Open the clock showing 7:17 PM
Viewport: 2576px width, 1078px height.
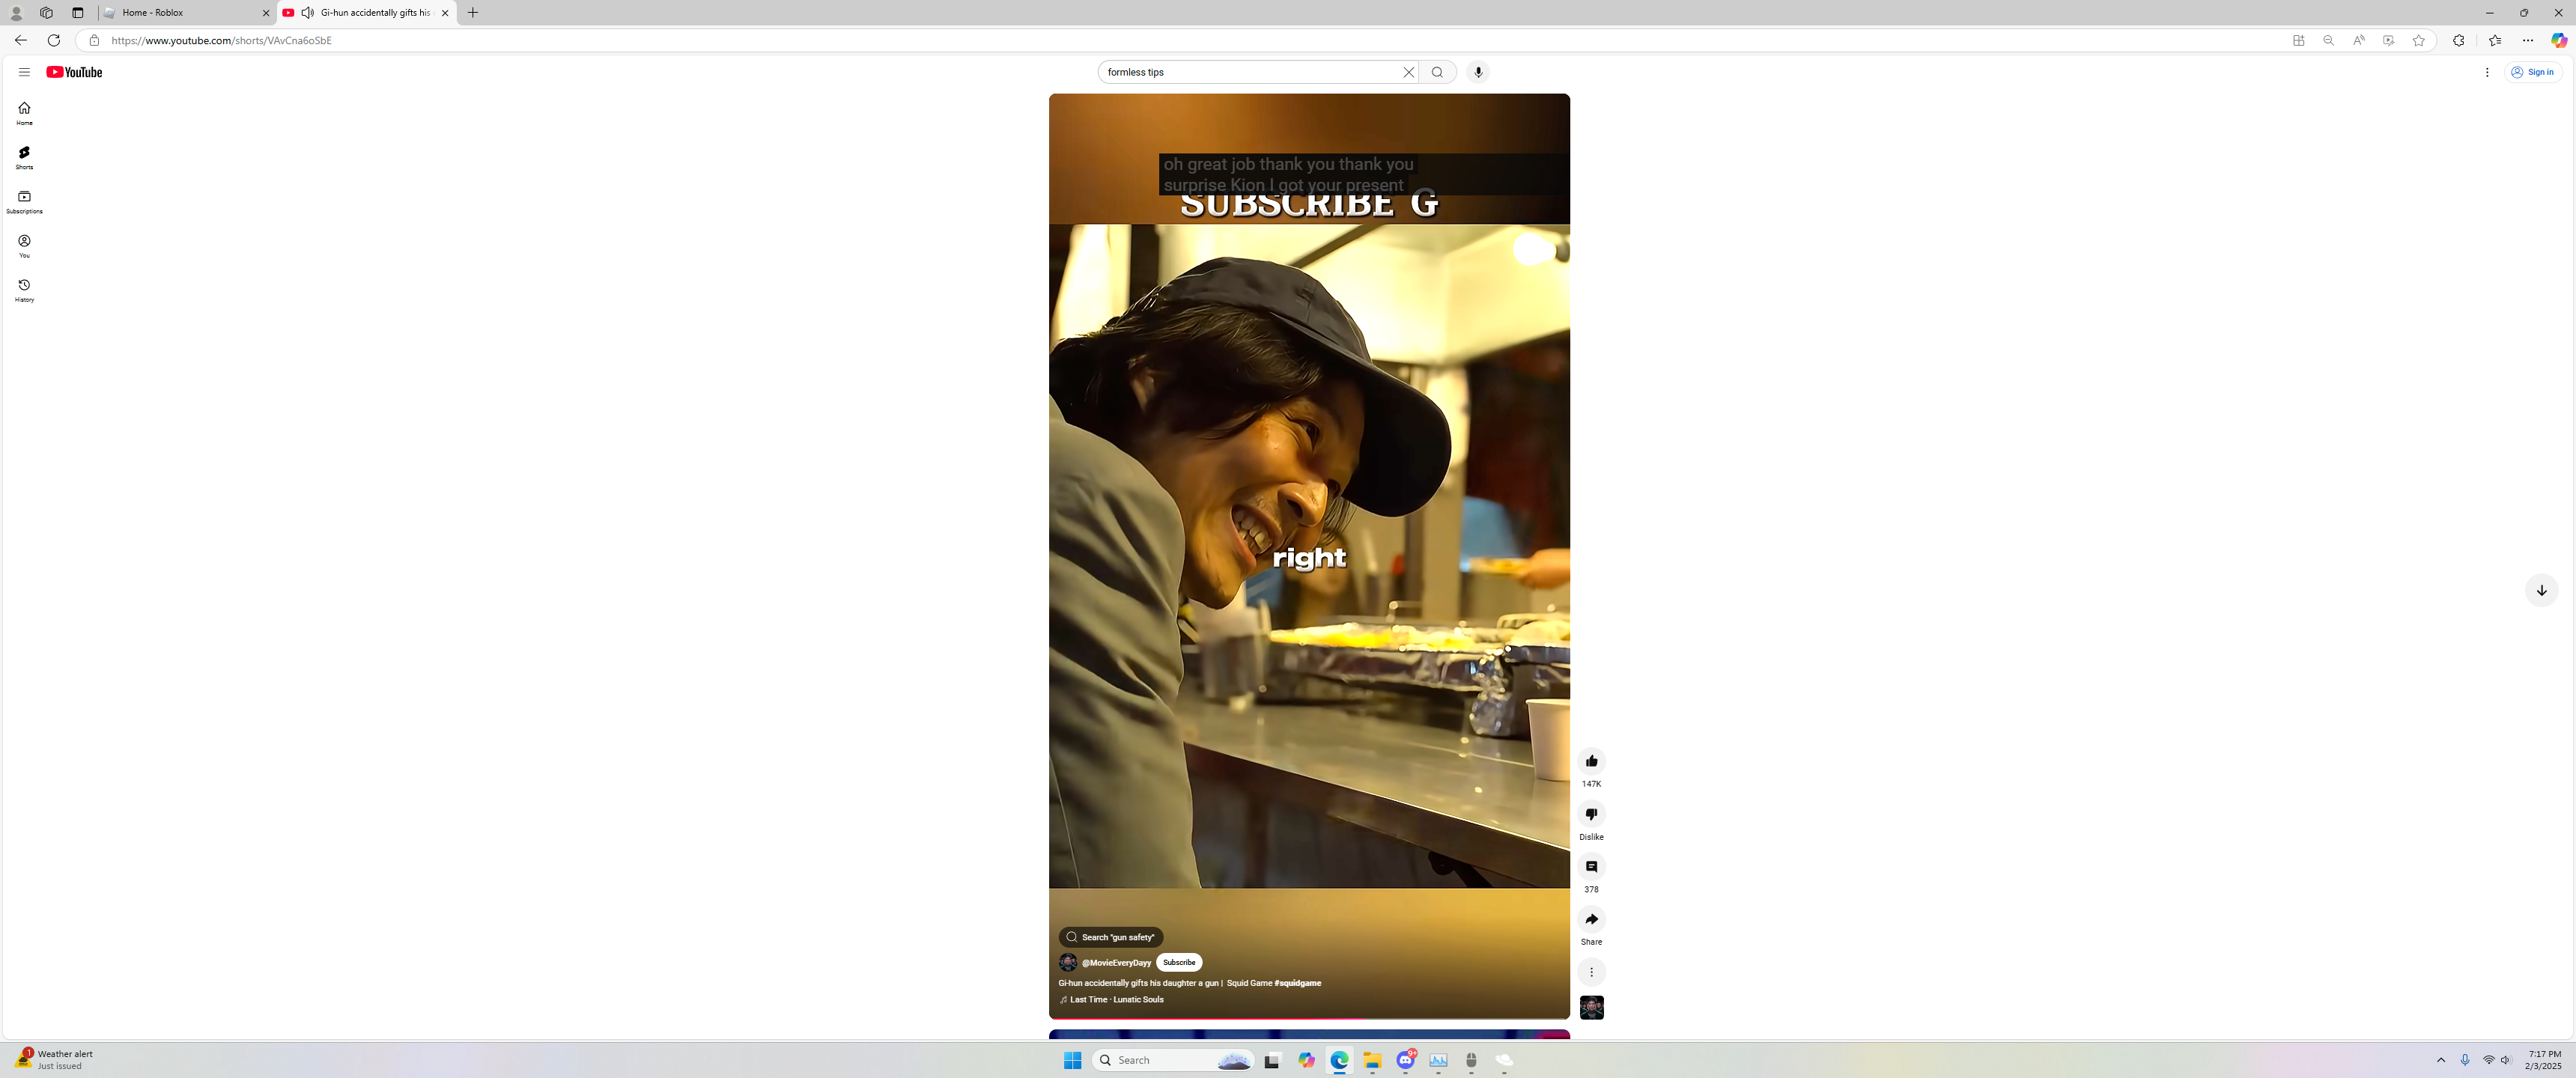click(2544, 1060)
